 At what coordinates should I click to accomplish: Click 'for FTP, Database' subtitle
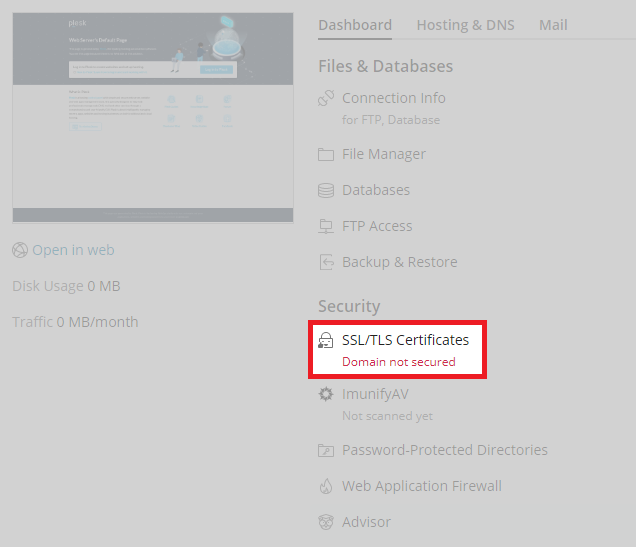391,120
